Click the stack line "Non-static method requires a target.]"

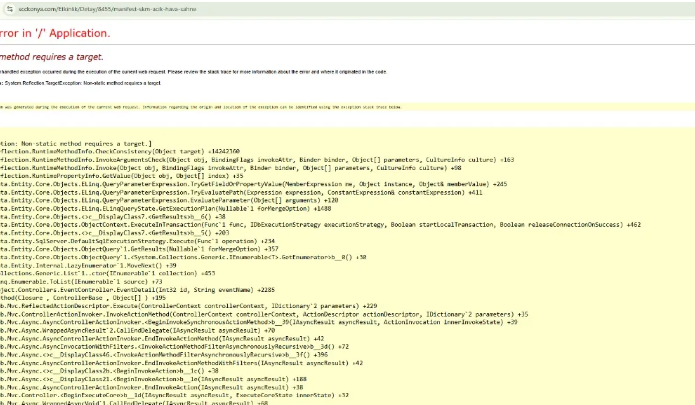pyautogui.click(x=76, y=144)
